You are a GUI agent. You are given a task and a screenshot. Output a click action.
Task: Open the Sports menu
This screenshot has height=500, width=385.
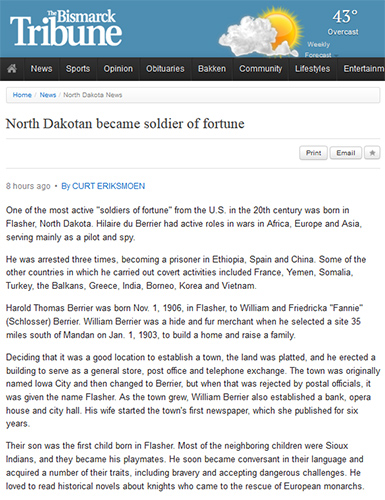point(78,69)
